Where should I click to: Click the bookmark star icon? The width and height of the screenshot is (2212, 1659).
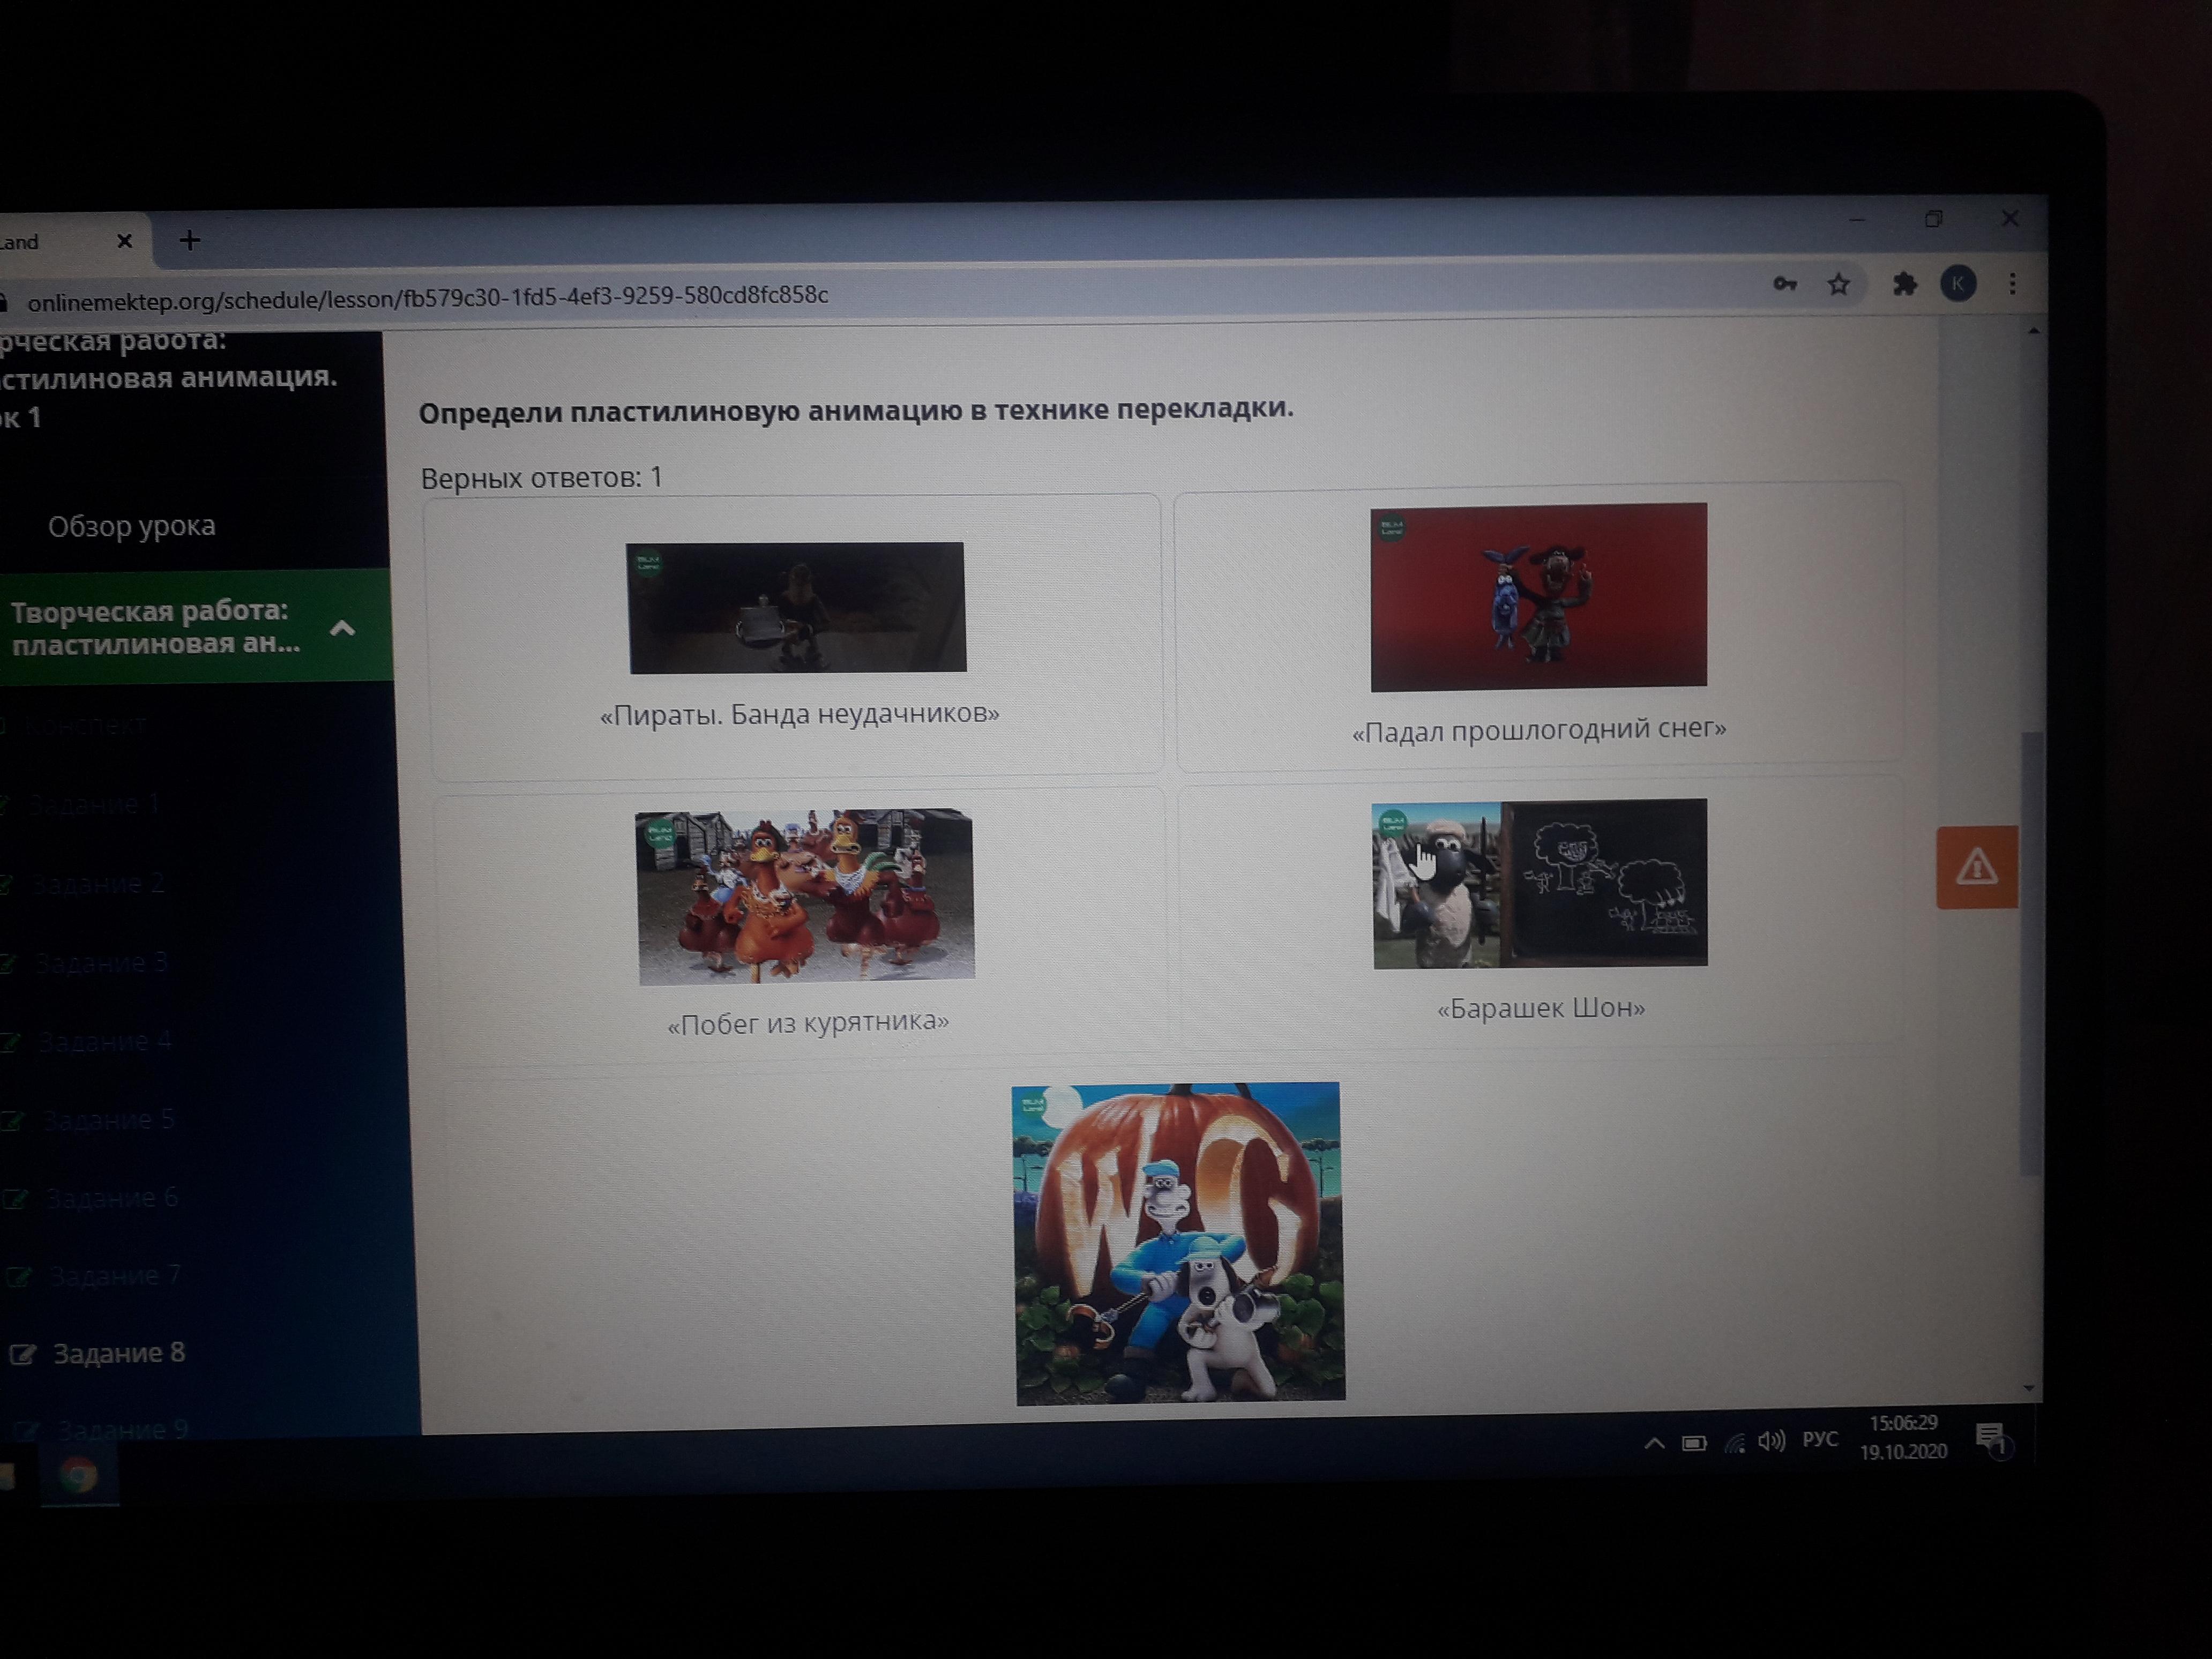1838,285
